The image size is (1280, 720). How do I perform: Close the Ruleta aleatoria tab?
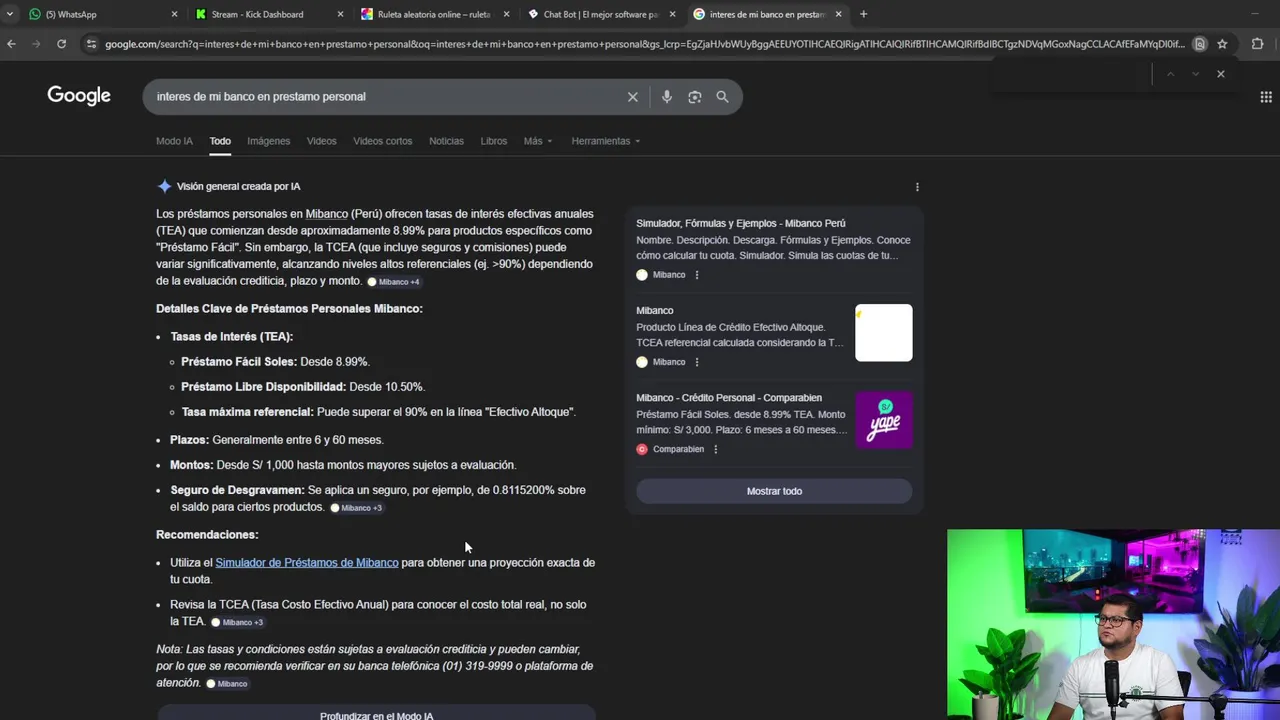(x=506, y=14)
